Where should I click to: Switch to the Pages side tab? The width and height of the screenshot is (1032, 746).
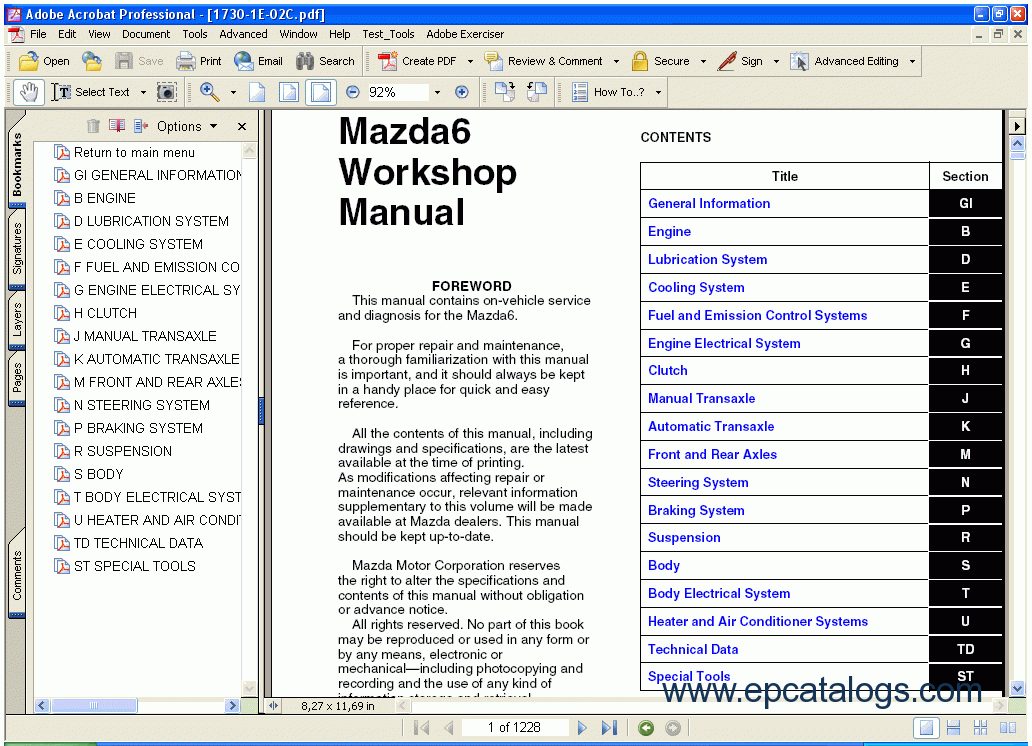tap(17, 379)
